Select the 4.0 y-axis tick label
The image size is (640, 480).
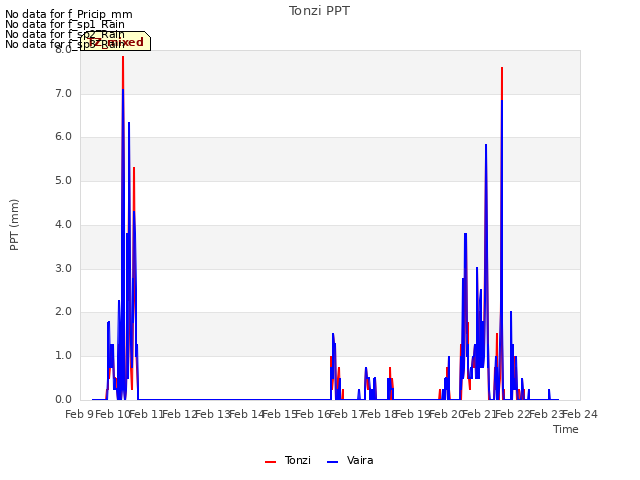(x=63, y=224)
